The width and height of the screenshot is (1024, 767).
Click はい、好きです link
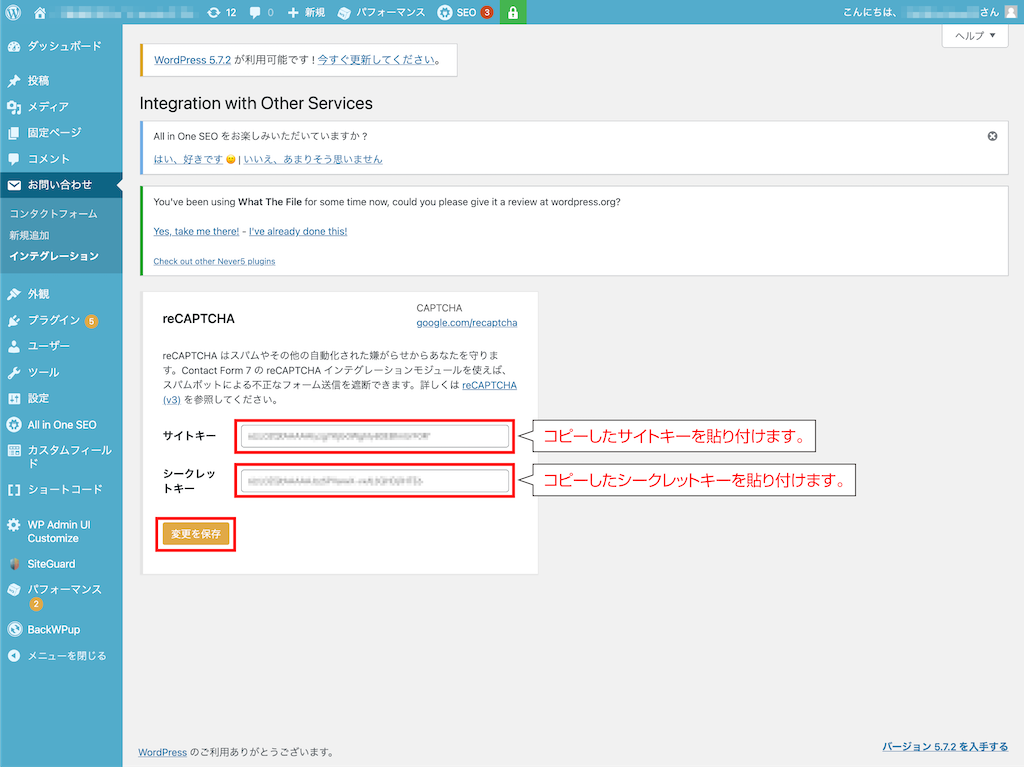(x=188, y=159)
